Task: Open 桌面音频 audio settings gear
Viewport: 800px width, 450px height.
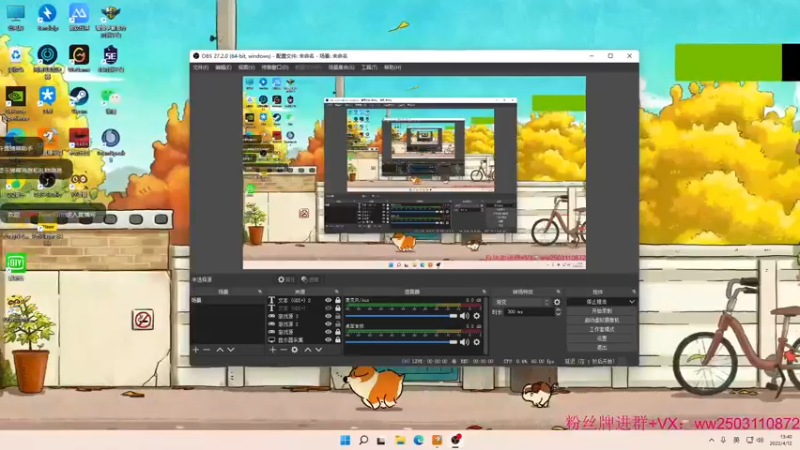Action: [477, 342]
